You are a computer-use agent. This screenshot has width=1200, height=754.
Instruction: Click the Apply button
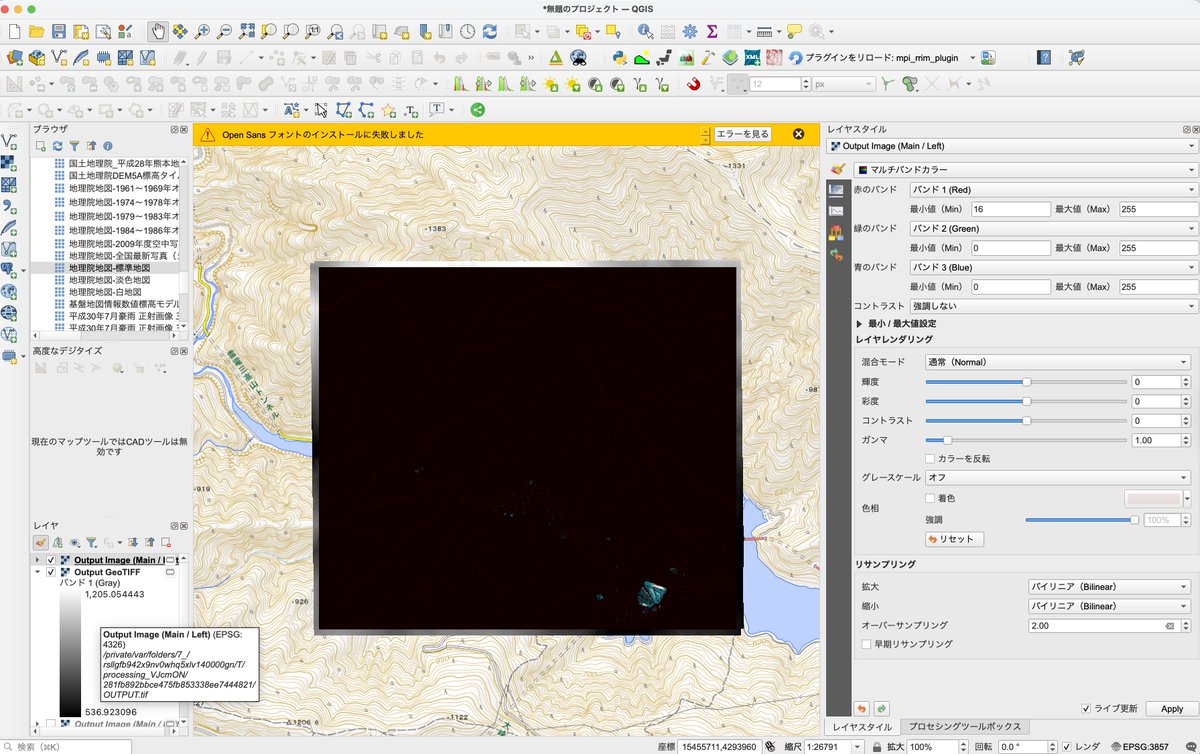[x=1171, y=708]
